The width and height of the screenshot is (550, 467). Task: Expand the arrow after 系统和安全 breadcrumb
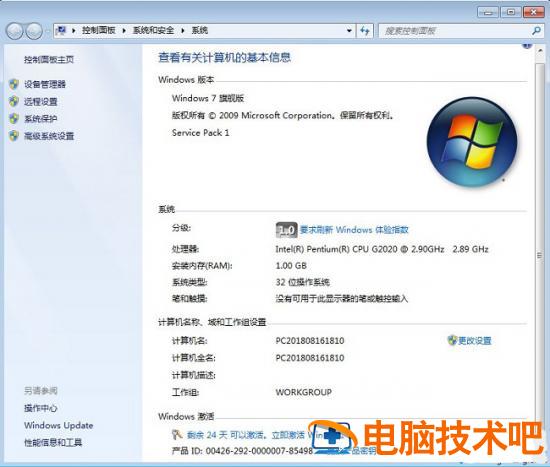pos(182,31)
